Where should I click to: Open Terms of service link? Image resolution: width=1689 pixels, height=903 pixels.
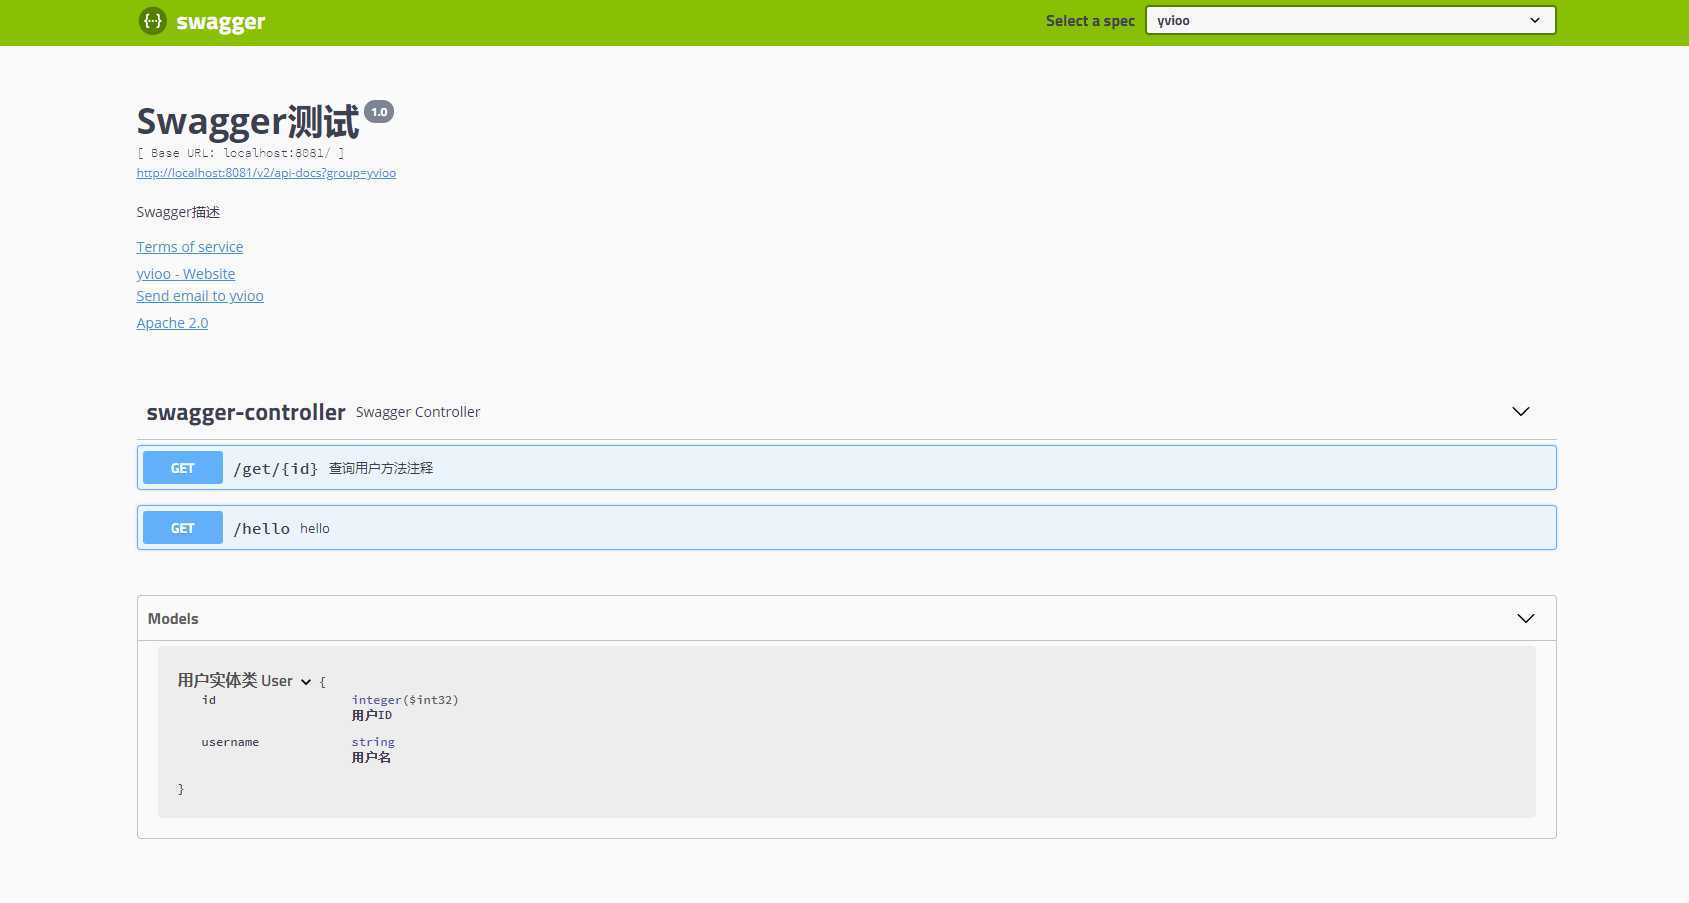point(190,247)
